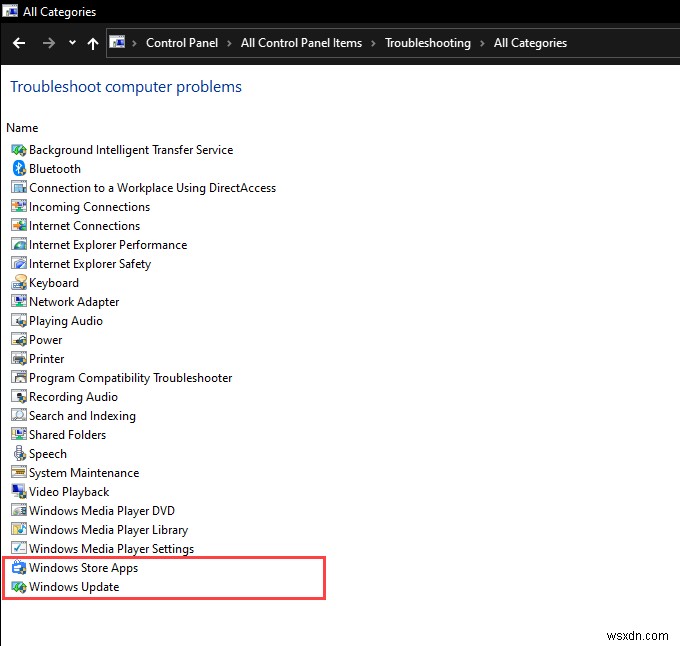This screenshot has height=646, width=680.
Task: Click the Power troubleshooter icon
Action: pos(19,340)
